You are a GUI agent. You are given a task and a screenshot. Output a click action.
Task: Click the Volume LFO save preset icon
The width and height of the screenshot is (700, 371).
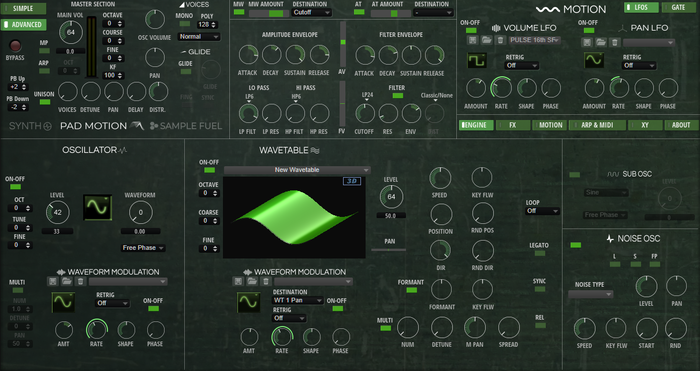coord(473,40)
